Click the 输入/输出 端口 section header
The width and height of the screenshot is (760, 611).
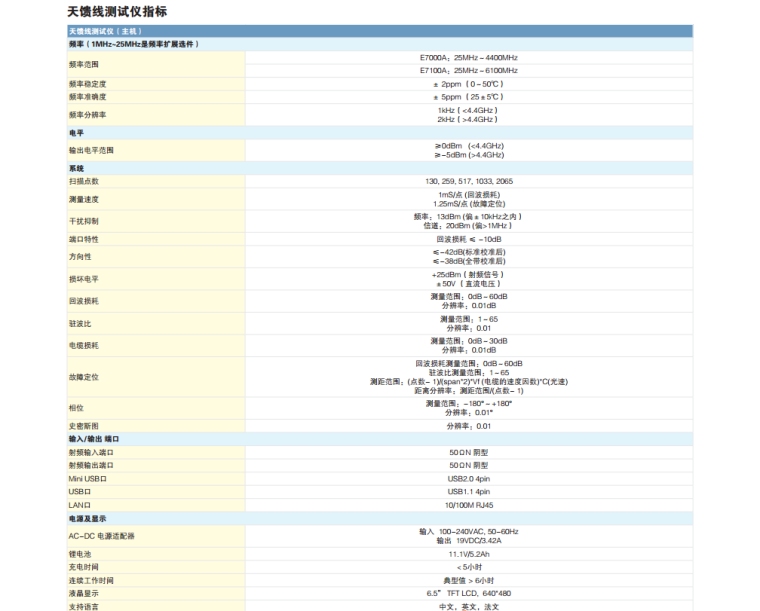tap(94, 439)
